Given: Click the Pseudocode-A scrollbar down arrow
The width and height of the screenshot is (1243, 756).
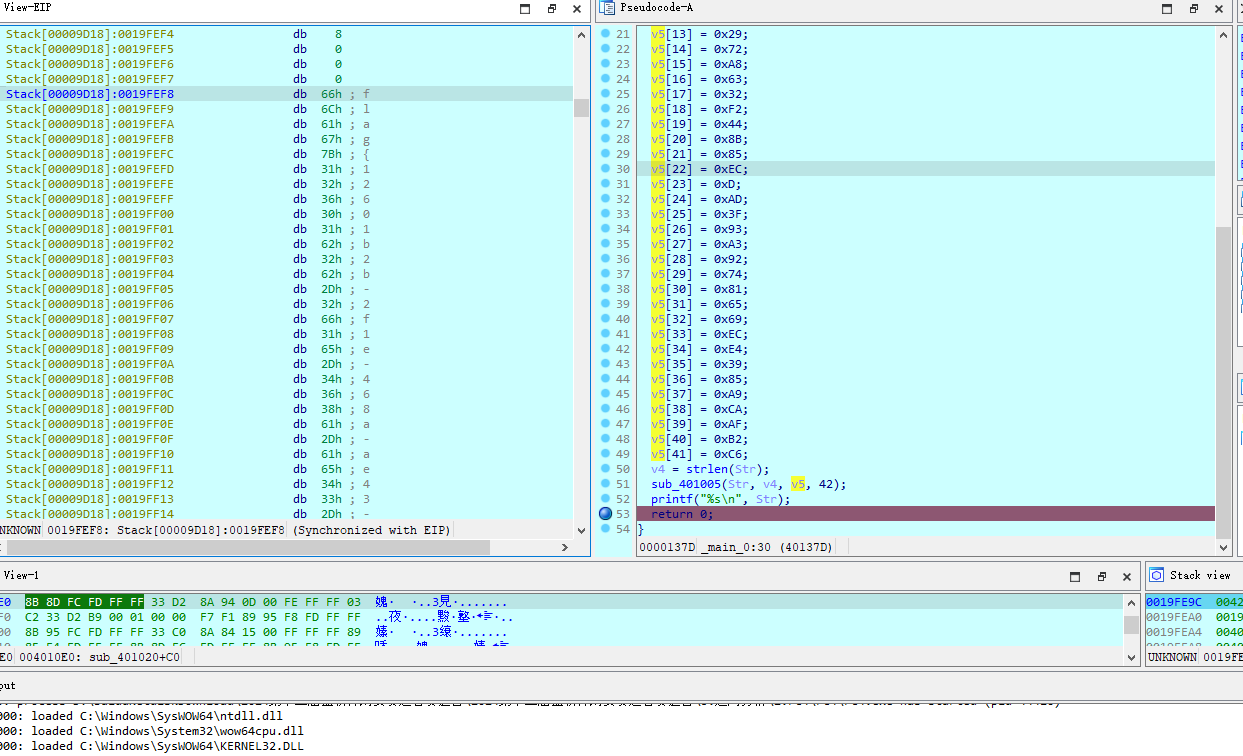Looking at the screenshot, I should point(1223,547).
